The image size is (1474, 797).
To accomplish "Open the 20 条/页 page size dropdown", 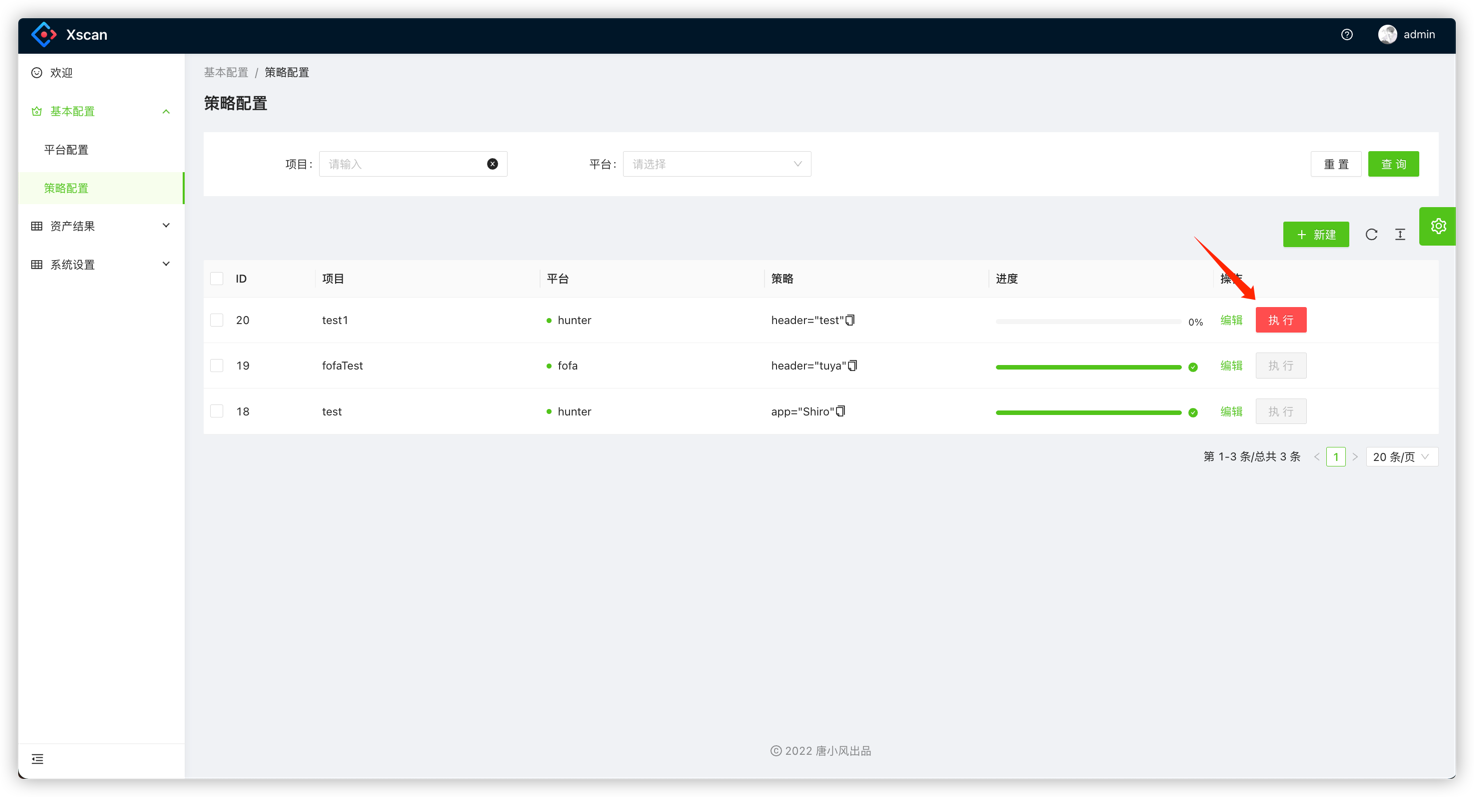I will point(1402,457).
